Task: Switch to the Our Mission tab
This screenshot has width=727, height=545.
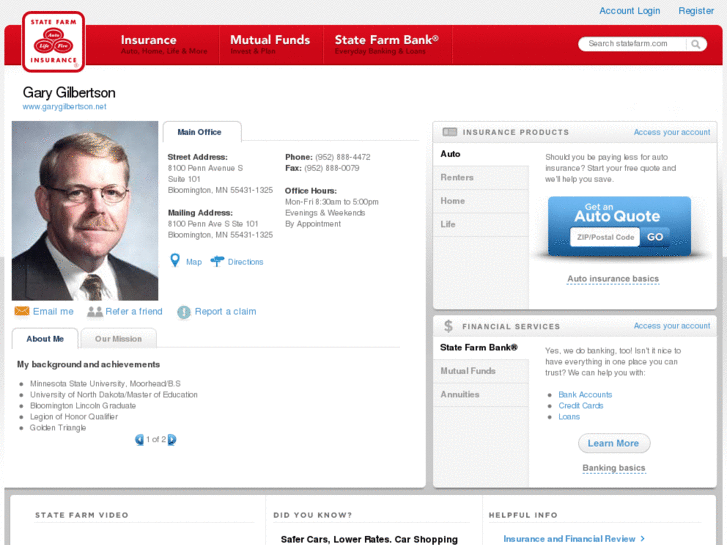Action: [118, 339]
